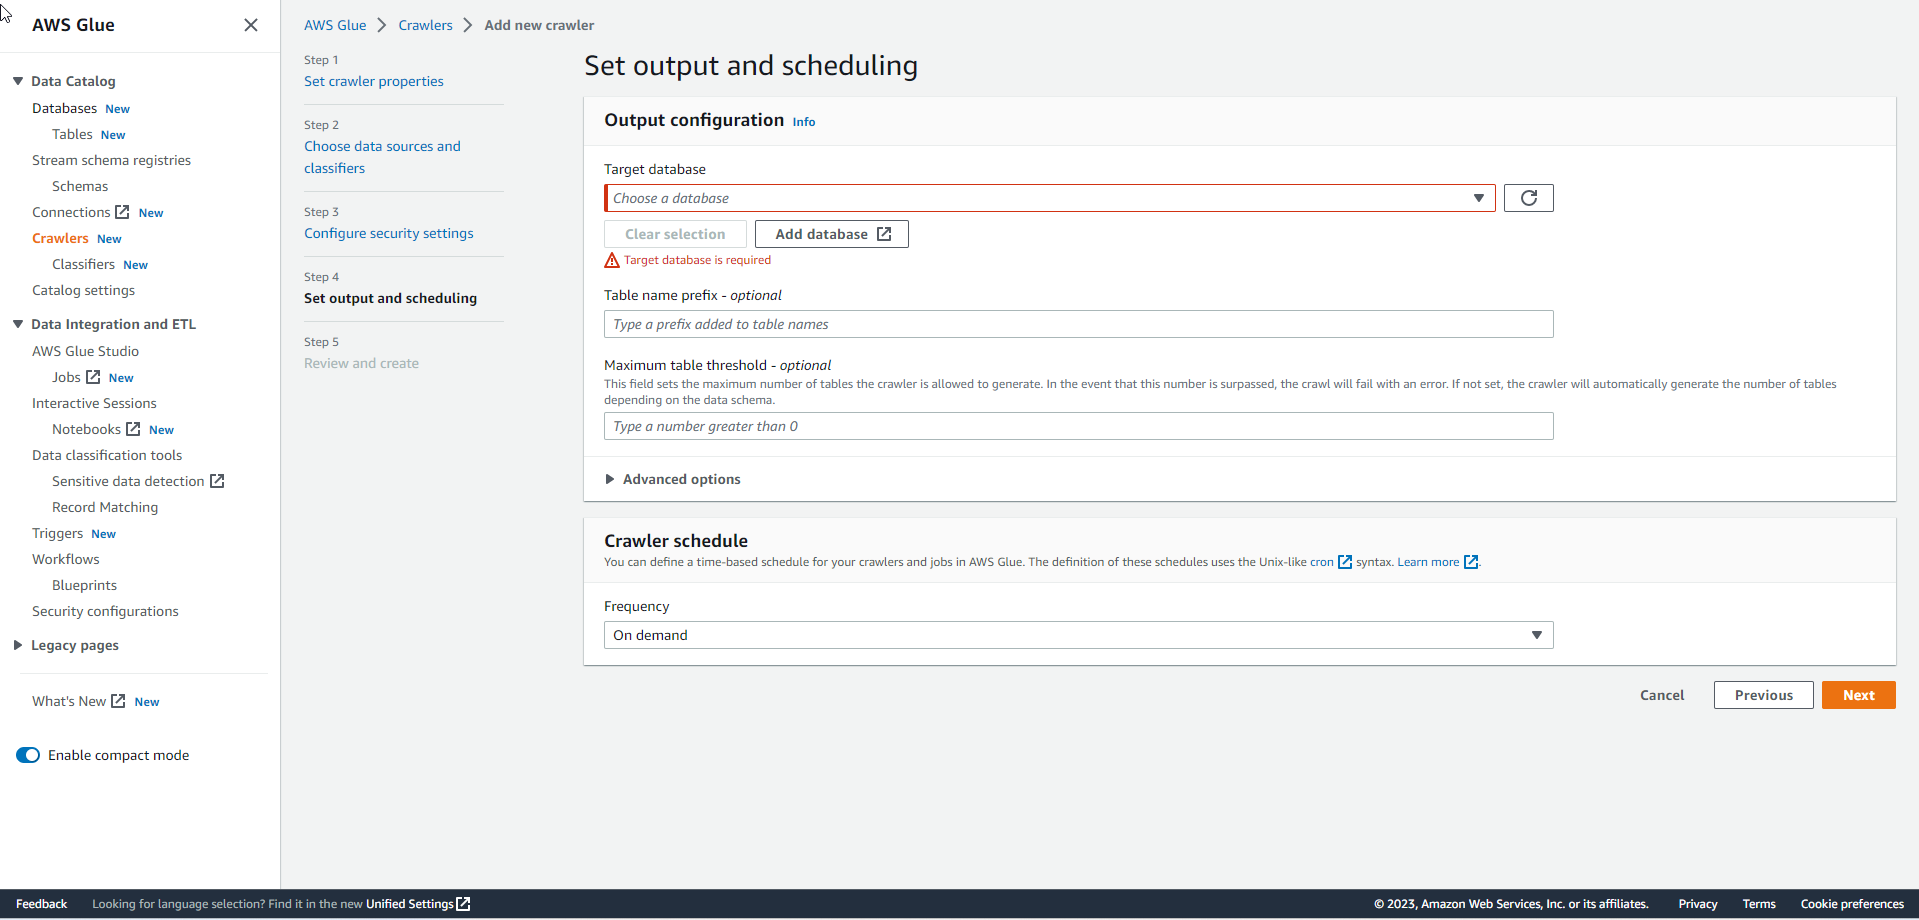Screen dimensions: 1919x920
Task: Go back to Step 1 Set crawler properties
Action: (374, 81)
